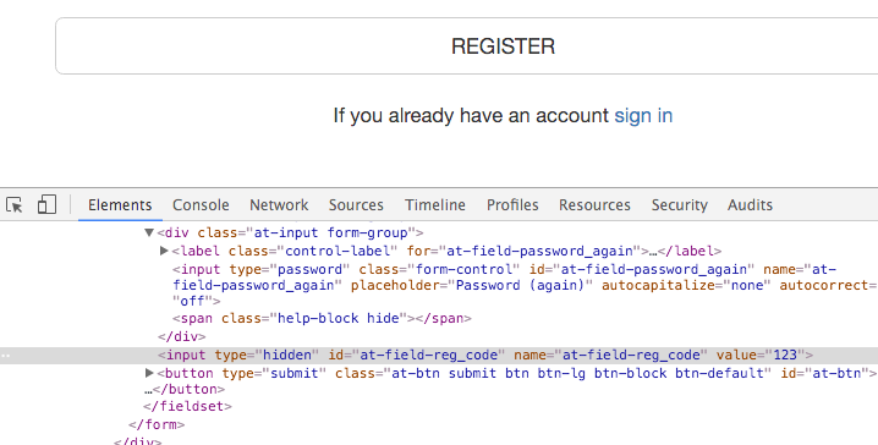Click the closing fieldset tag line

pos(188,407)
